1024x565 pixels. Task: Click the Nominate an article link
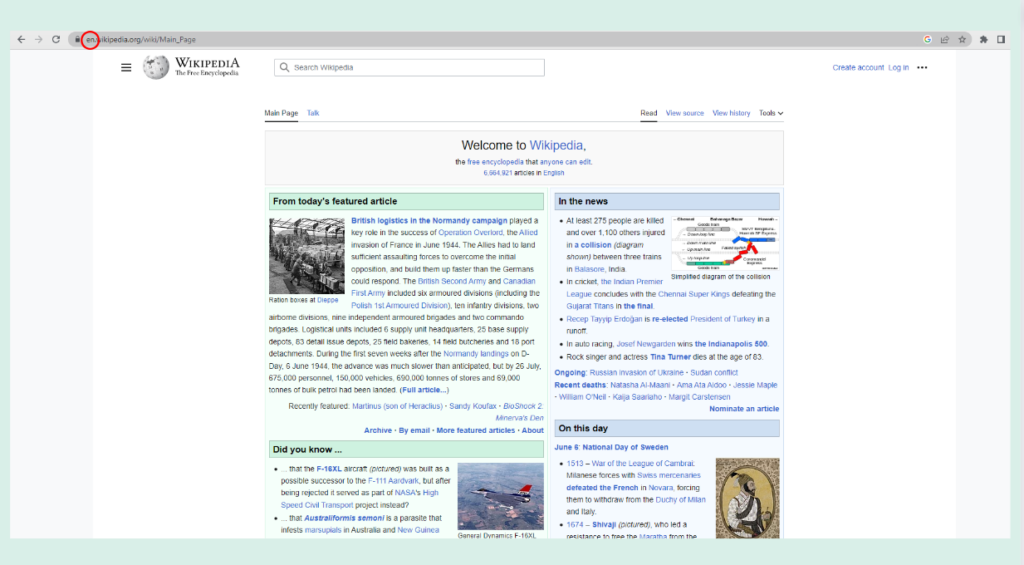(x=744, y=409)
